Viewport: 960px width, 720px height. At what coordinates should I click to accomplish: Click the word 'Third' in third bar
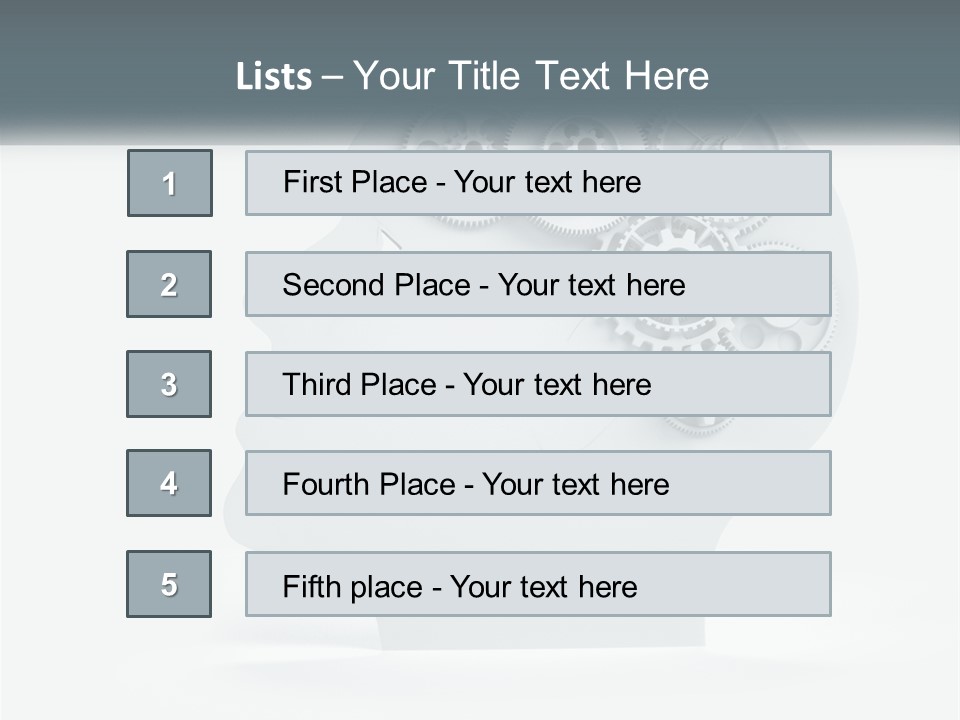coord(318,385)
